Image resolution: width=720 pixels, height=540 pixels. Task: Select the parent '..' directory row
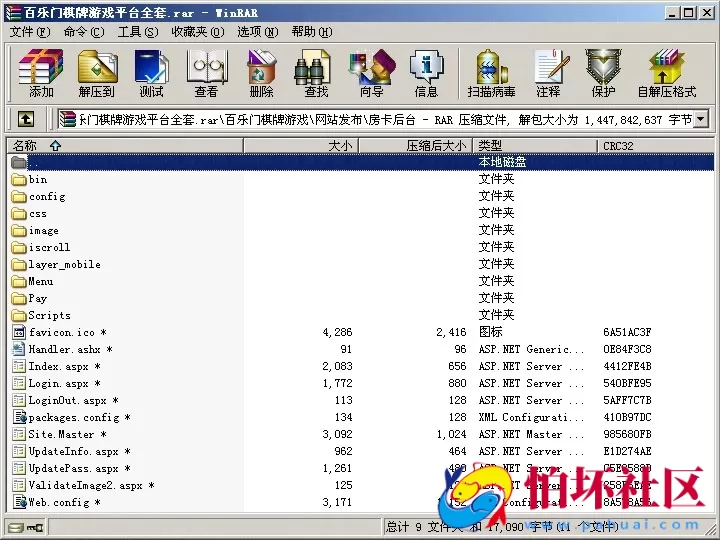click(x=360, y=162)
